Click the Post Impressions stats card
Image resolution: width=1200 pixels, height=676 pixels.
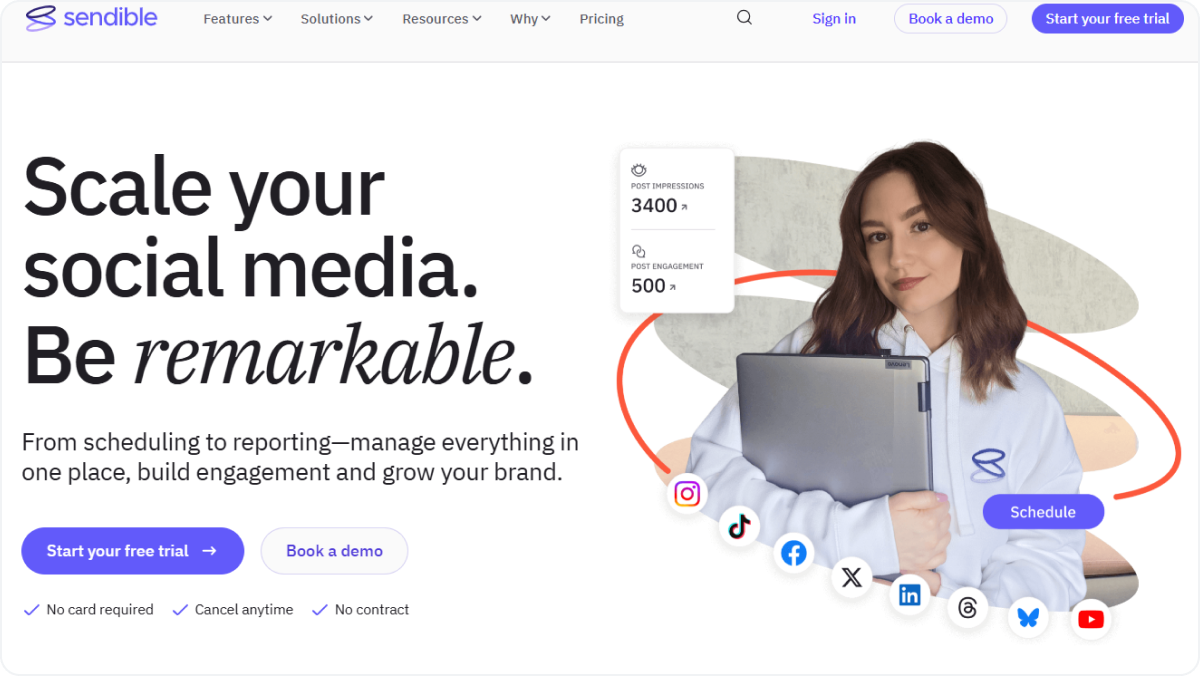pos(677,189)
